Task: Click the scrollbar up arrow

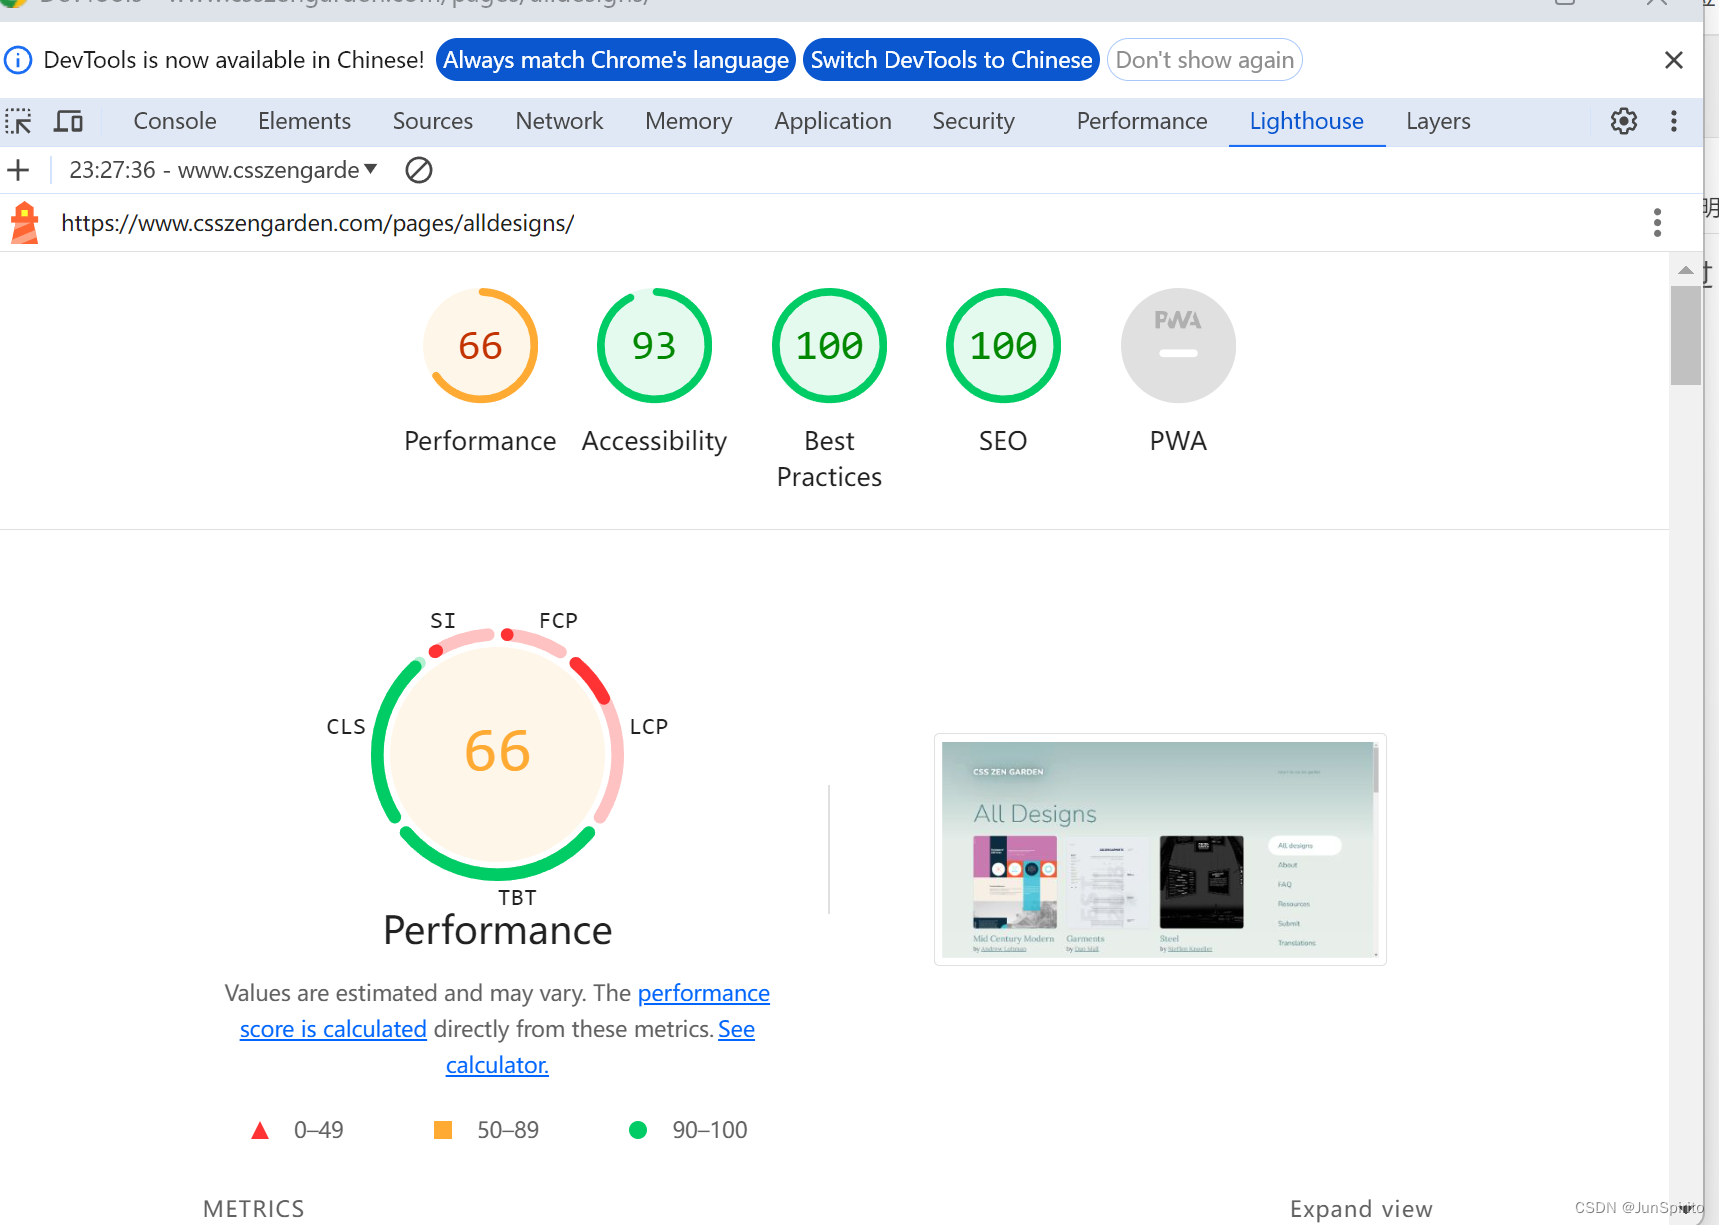Action: [x=1685, y=270]
